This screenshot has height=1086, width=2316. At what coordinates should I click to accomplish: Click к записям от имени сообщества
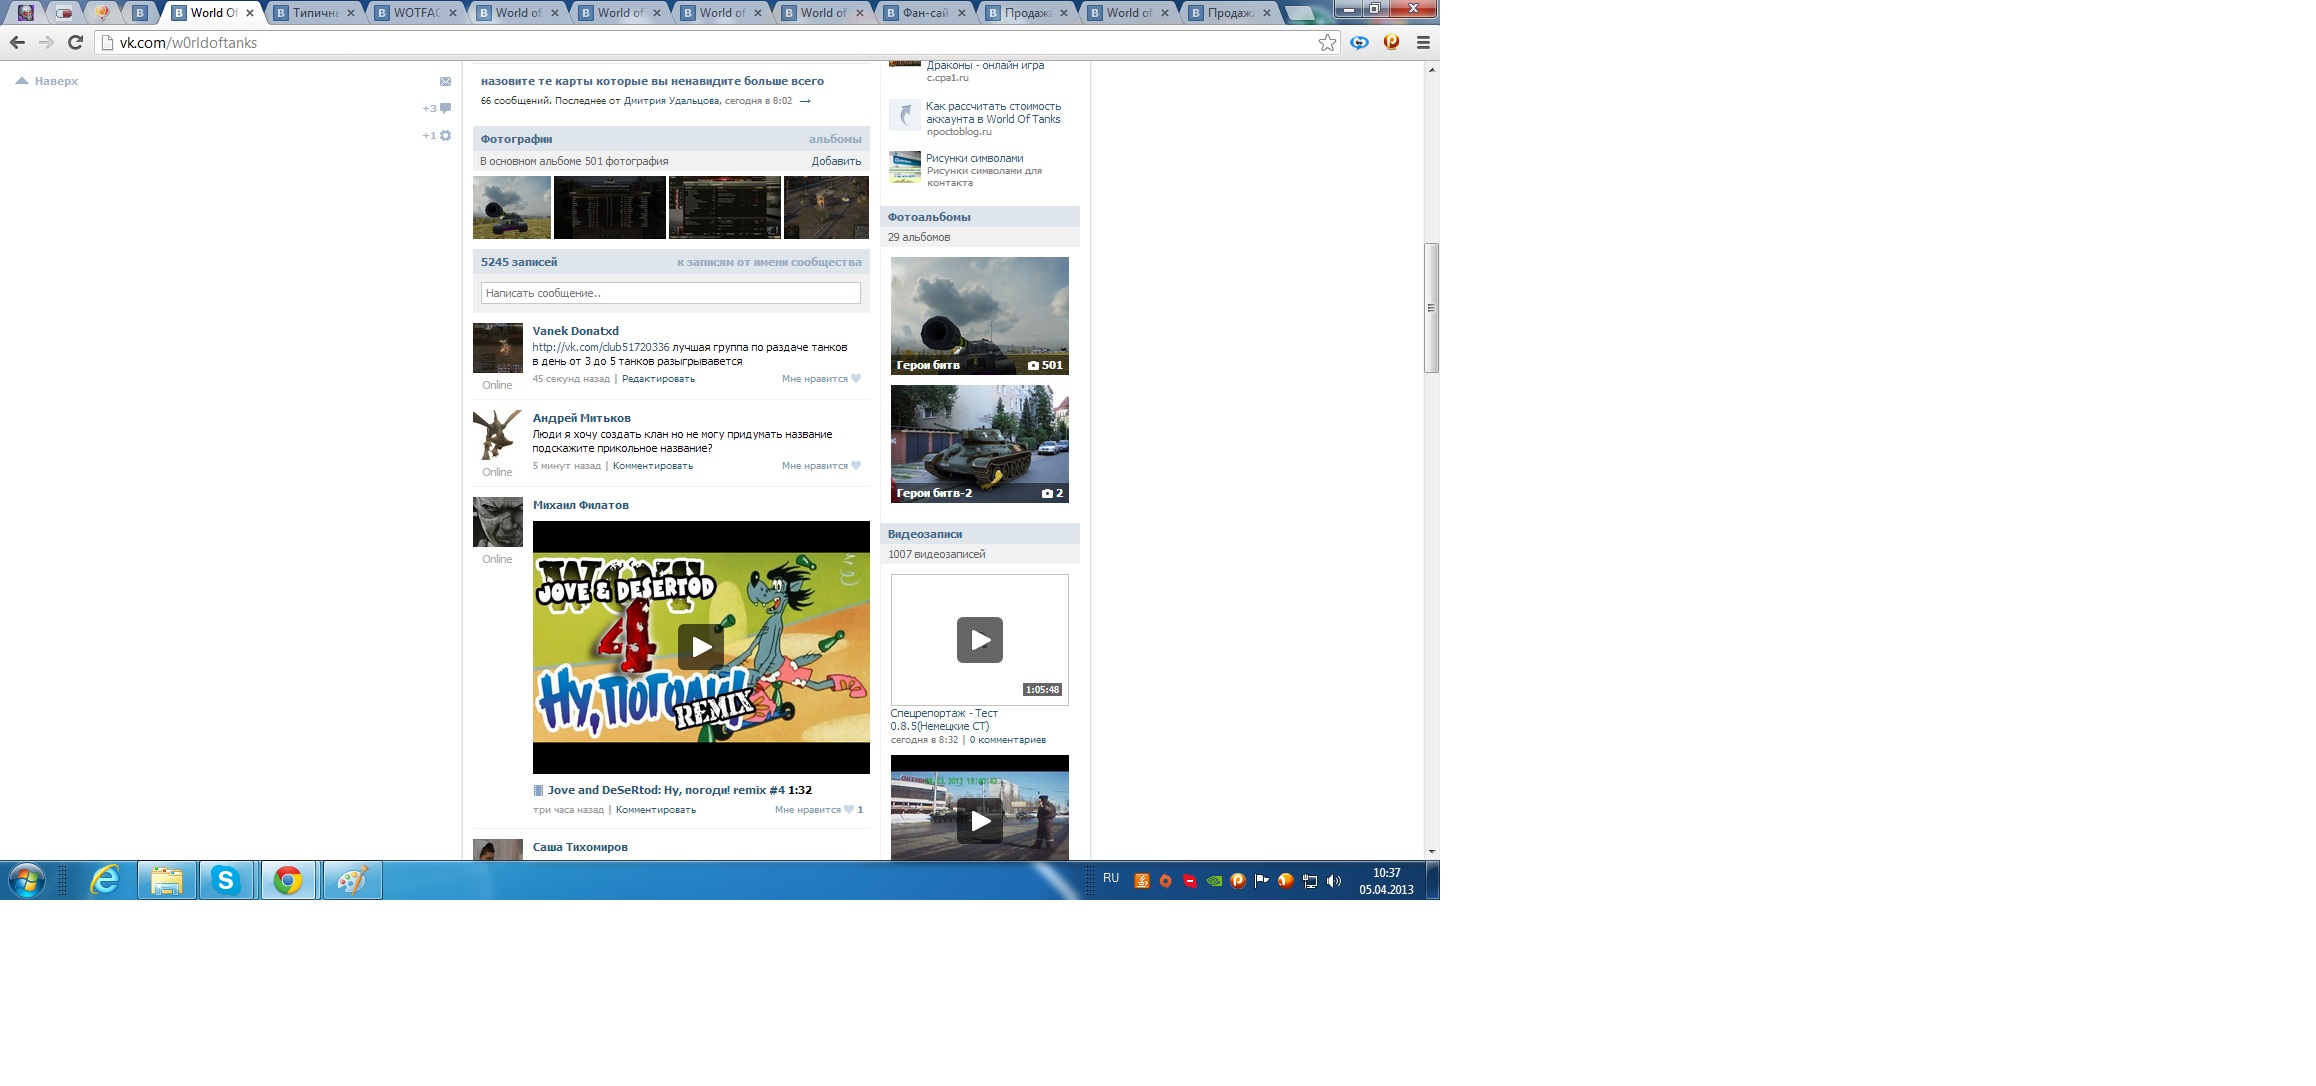coord(769,262)
